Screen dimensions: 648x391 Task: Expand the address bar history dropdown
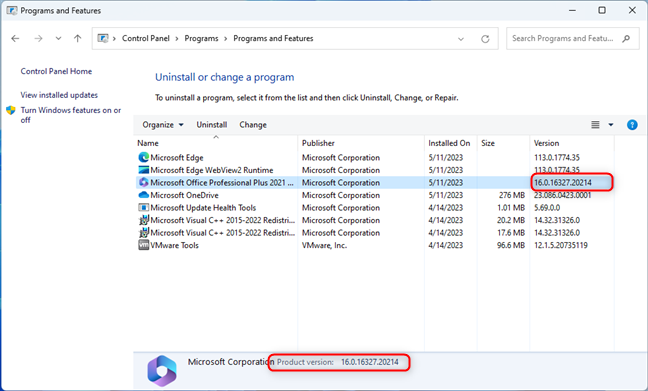461,39
